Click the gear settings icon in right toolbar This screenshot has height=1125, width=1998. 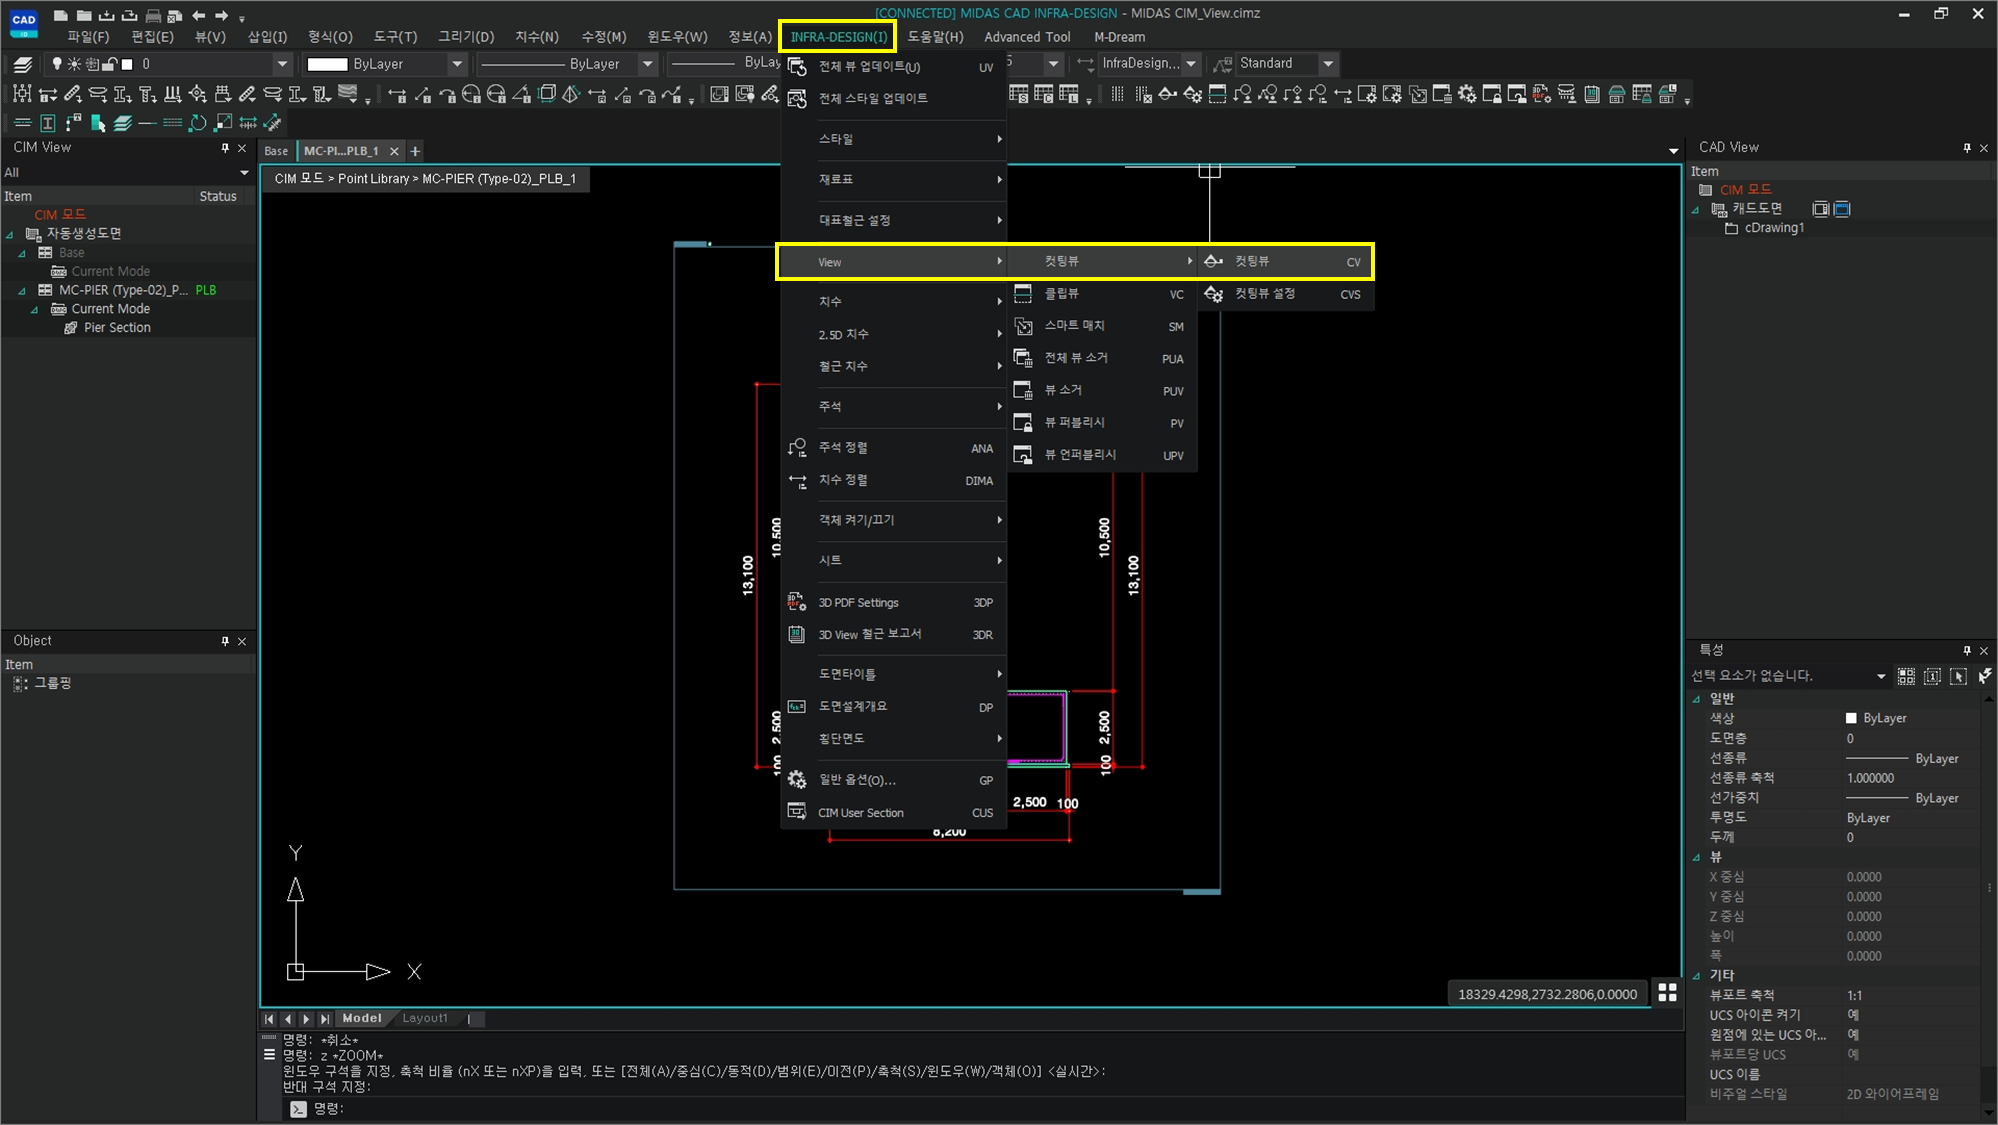[x=1467, y=95]
